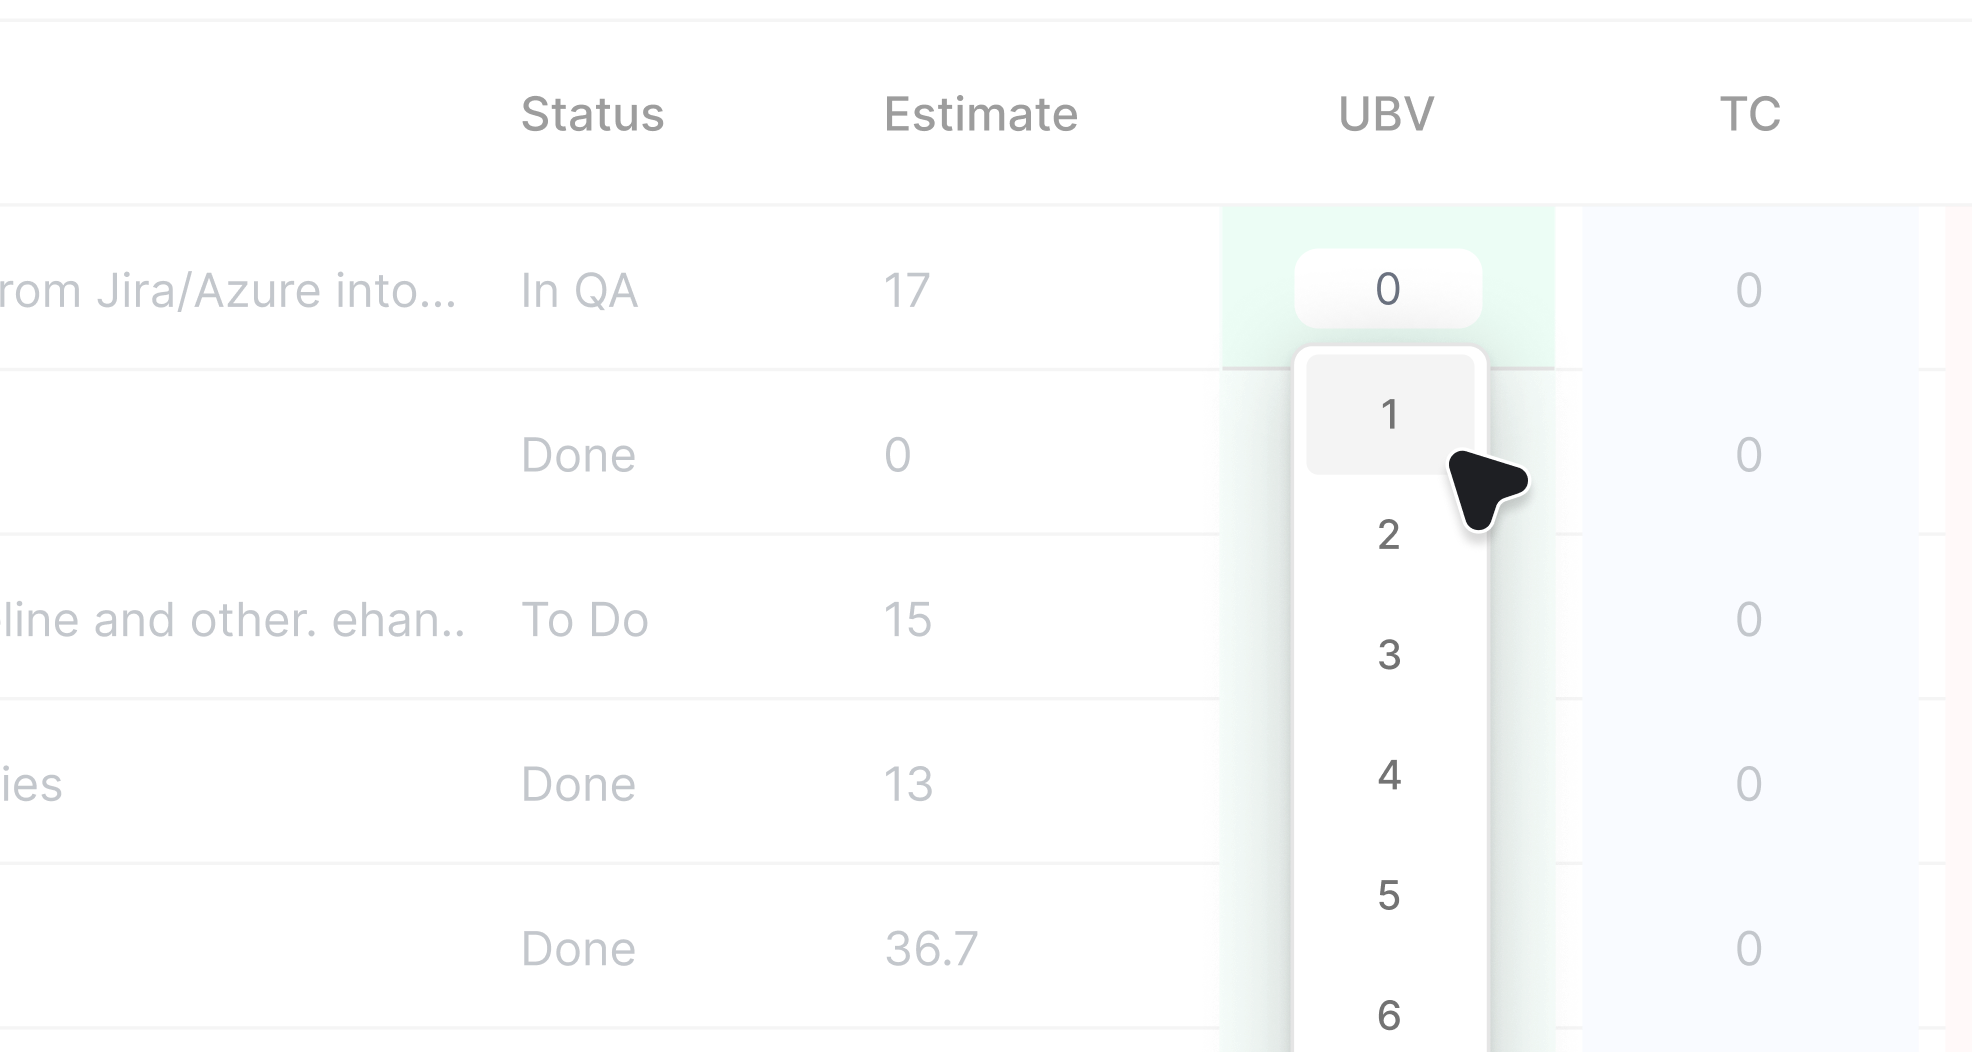The image size is (1972, 1052).
Task: Click the Status column header
Action: 592,114
